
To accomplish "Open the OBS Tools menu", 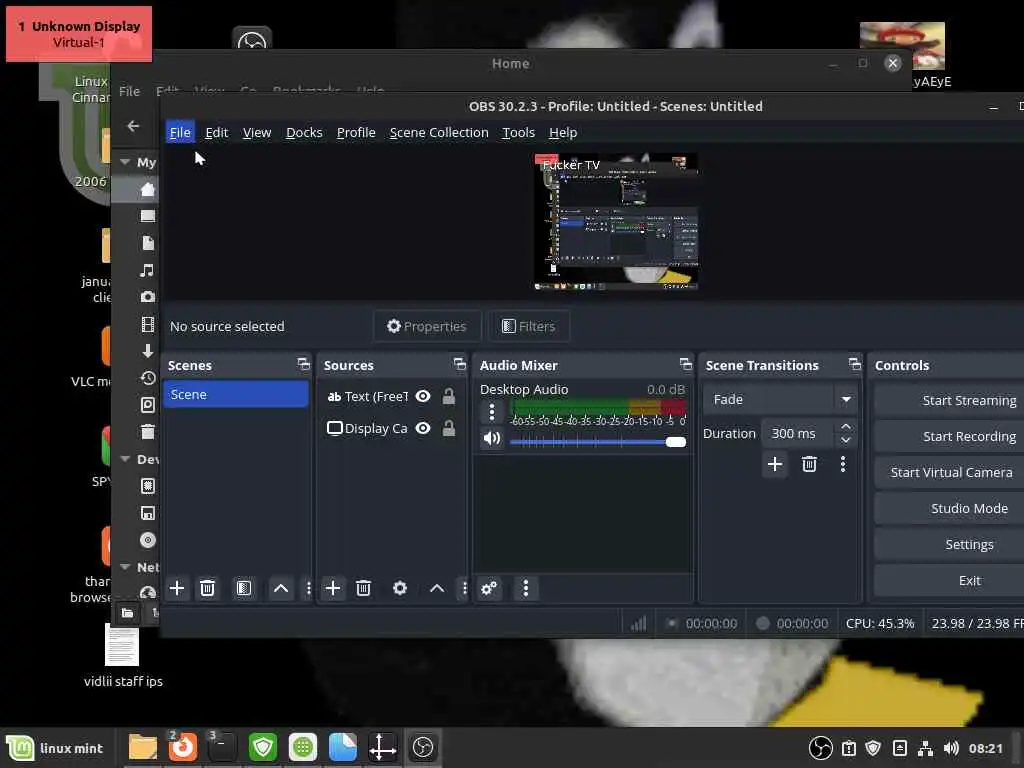I will pyautogui.click(x=519, y=133).
